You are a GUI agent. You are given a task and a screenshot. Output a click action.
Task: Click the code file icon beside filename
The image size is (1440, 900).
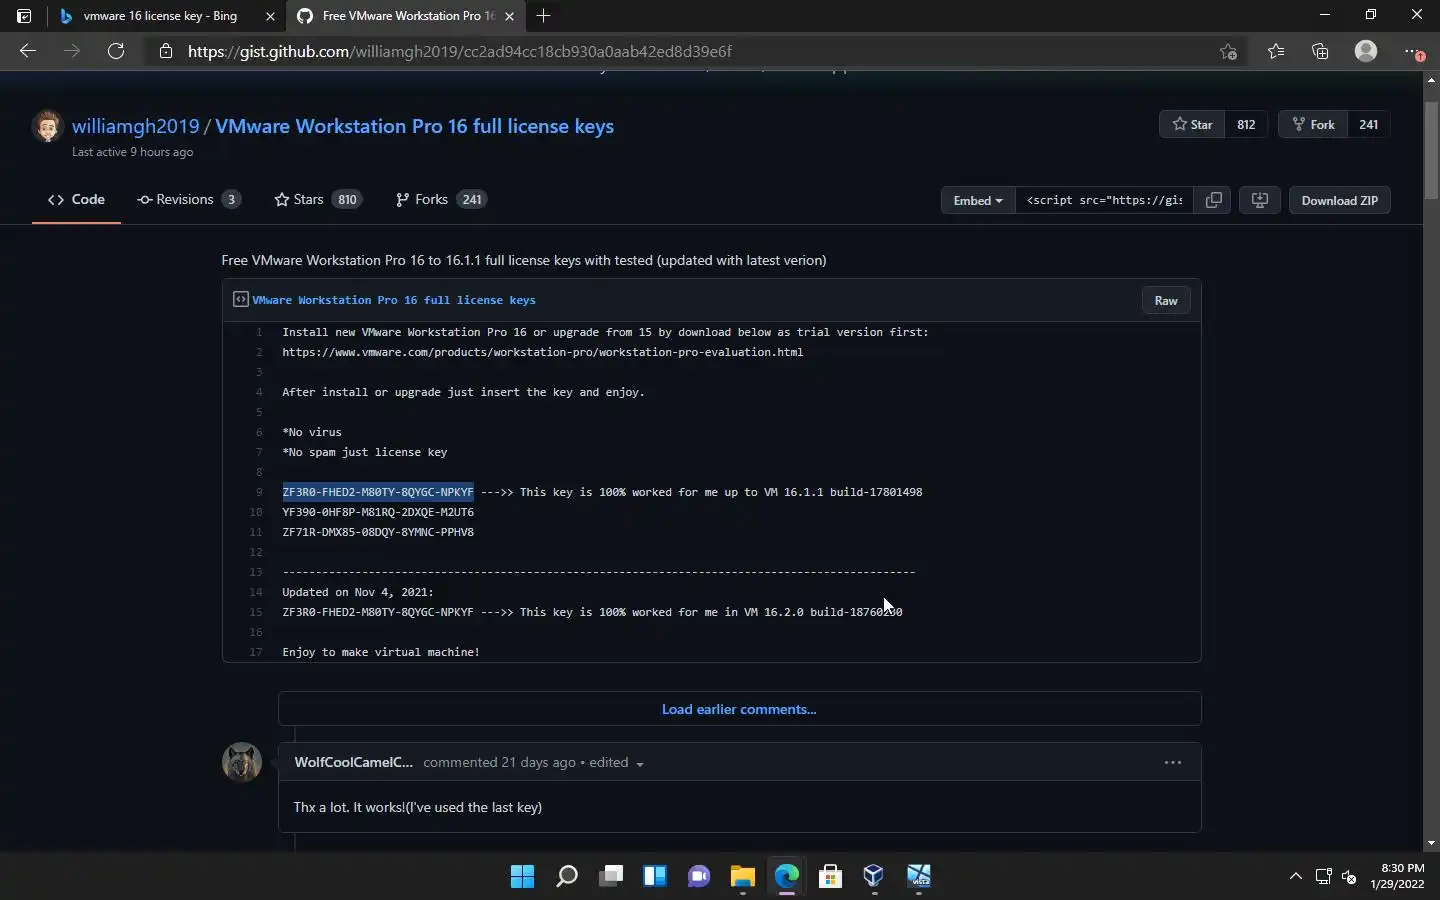tap(240, 299)
